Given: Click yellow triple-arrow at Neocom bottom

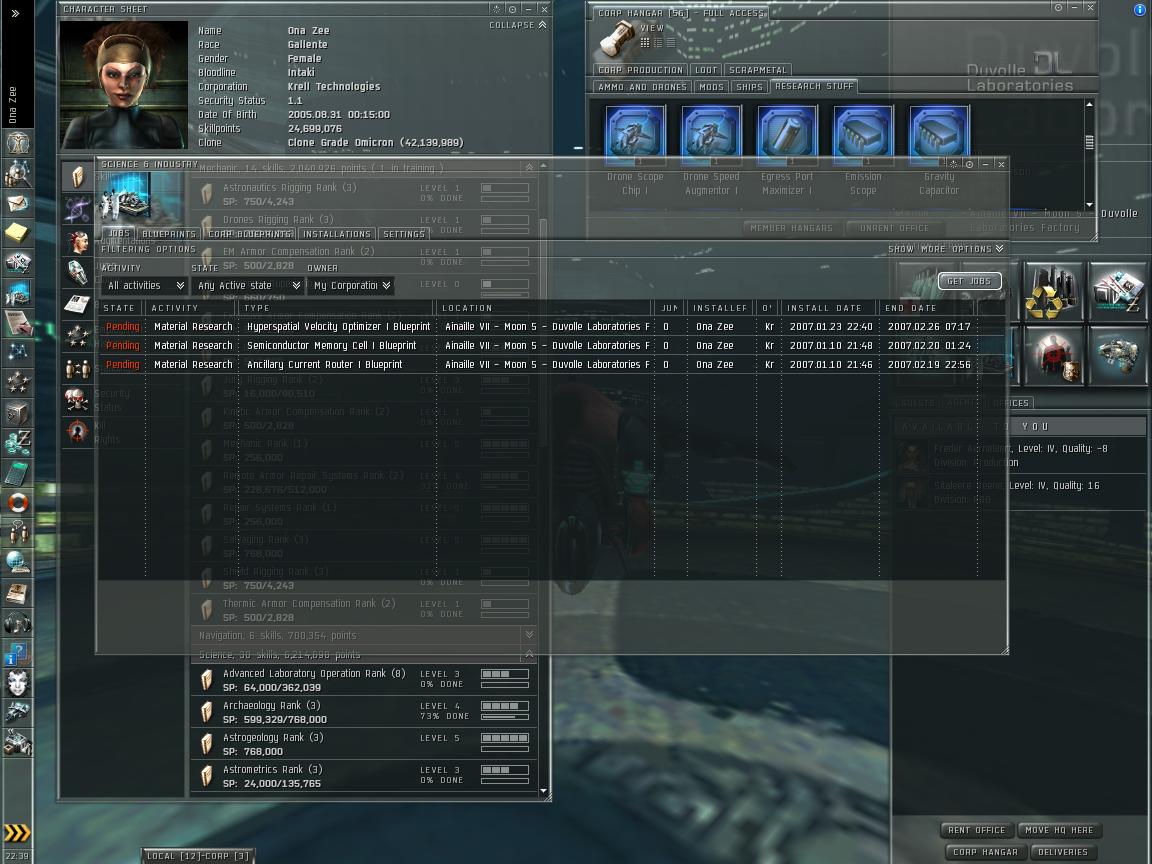Looking at the screenshot, I should (x=17, y=832).
